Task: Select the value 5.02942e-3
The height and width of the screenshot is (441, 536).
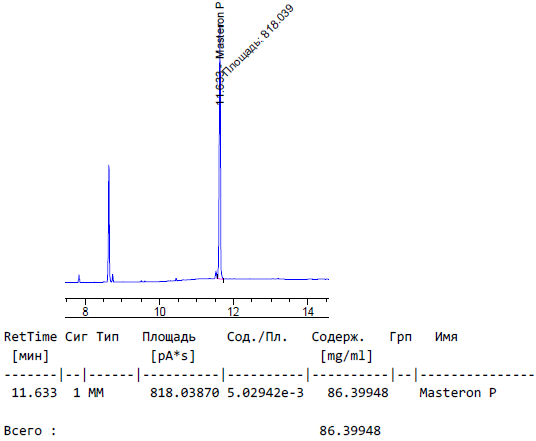Action: point(265,392)
